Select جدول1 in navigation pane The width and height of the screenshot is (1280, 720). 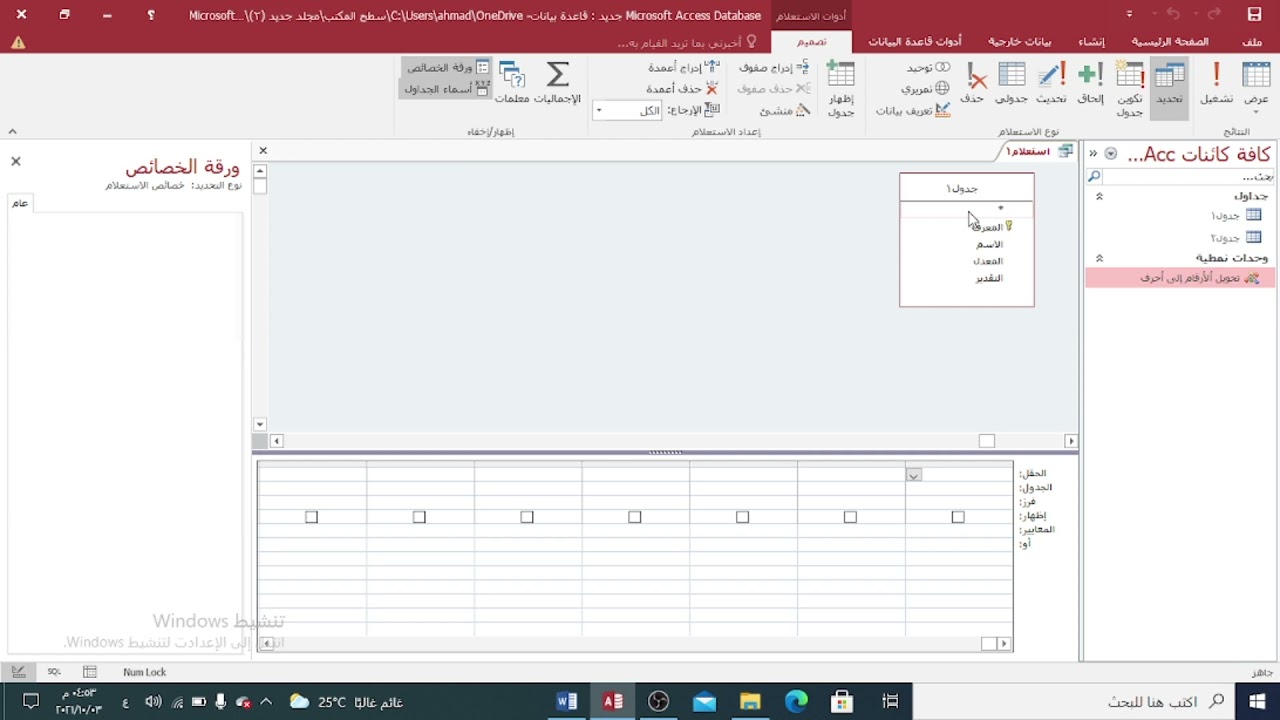point(1236,215)
